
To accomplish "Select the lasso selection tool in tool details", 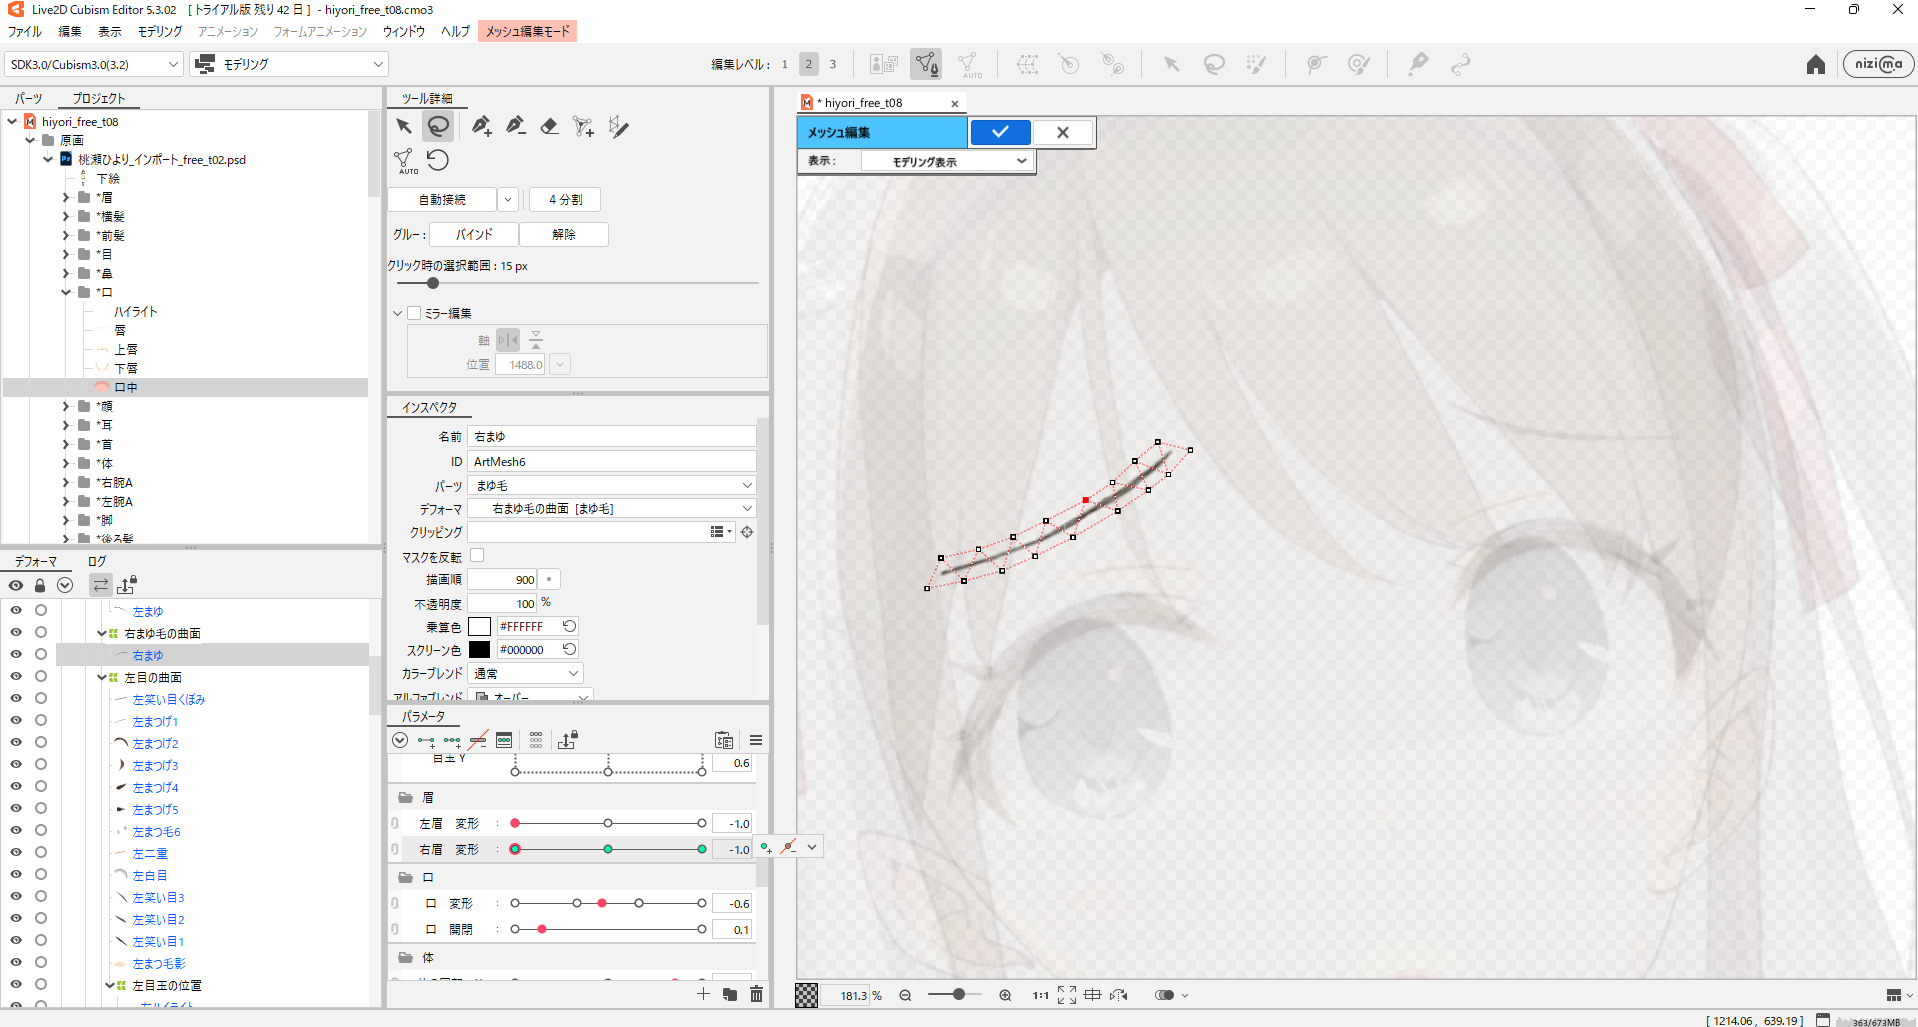I will pos(438,126).
